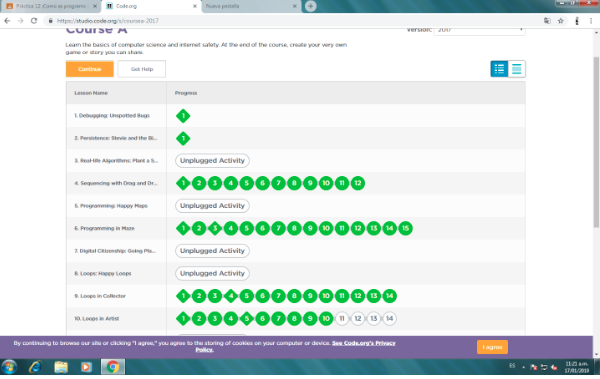Open level 15 of Programming in Maze
This screenshot has height=379, width=600.
(405, 228)
